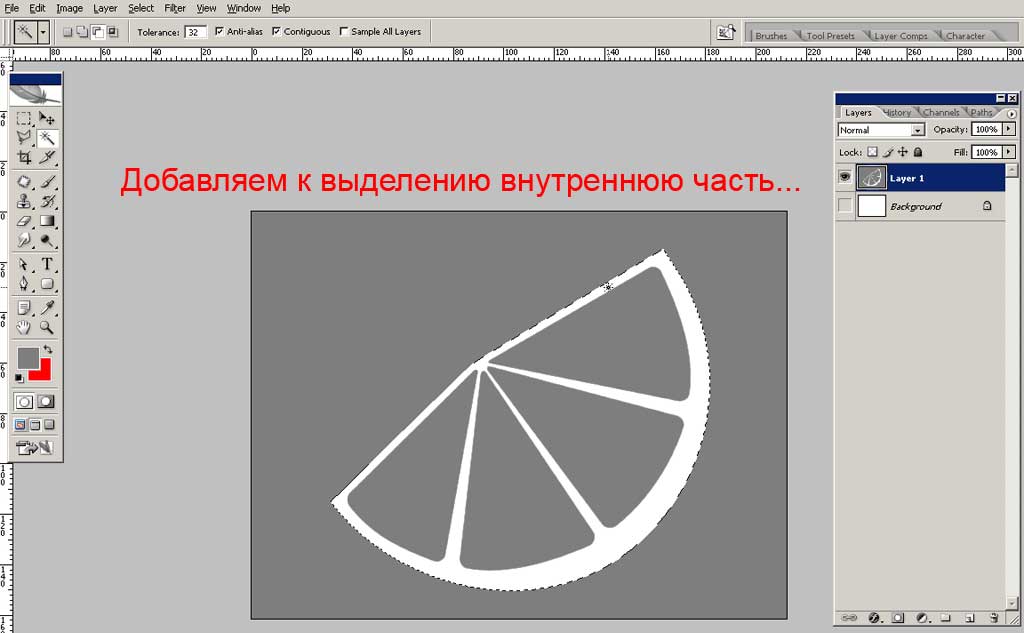
Task: Choose the Hand tool
Action: pyautogui.click(x=24, y=327)
